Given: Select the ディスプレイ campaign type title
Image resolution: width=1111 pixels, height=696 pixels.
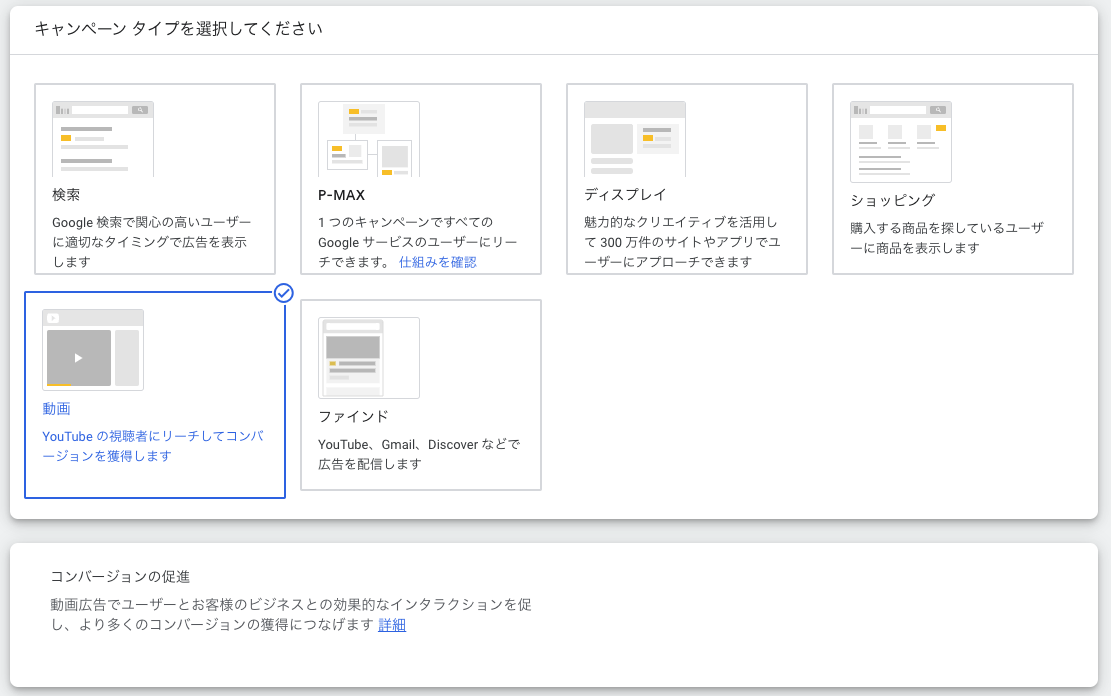Looking at the screenshot, I should (625, 194).
